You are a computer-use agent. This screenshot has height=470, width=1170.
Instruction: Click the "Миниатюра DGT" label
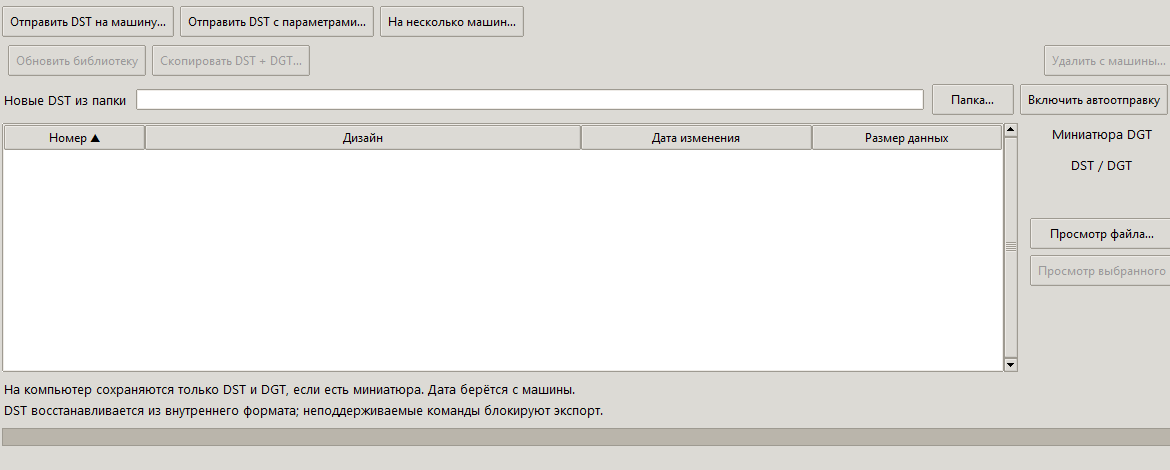1101,135
